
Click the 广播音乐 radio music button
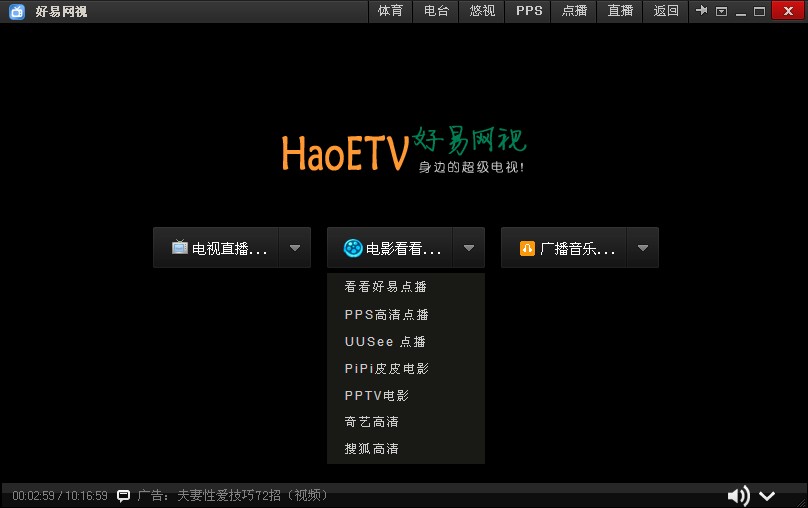click(564, 248)
